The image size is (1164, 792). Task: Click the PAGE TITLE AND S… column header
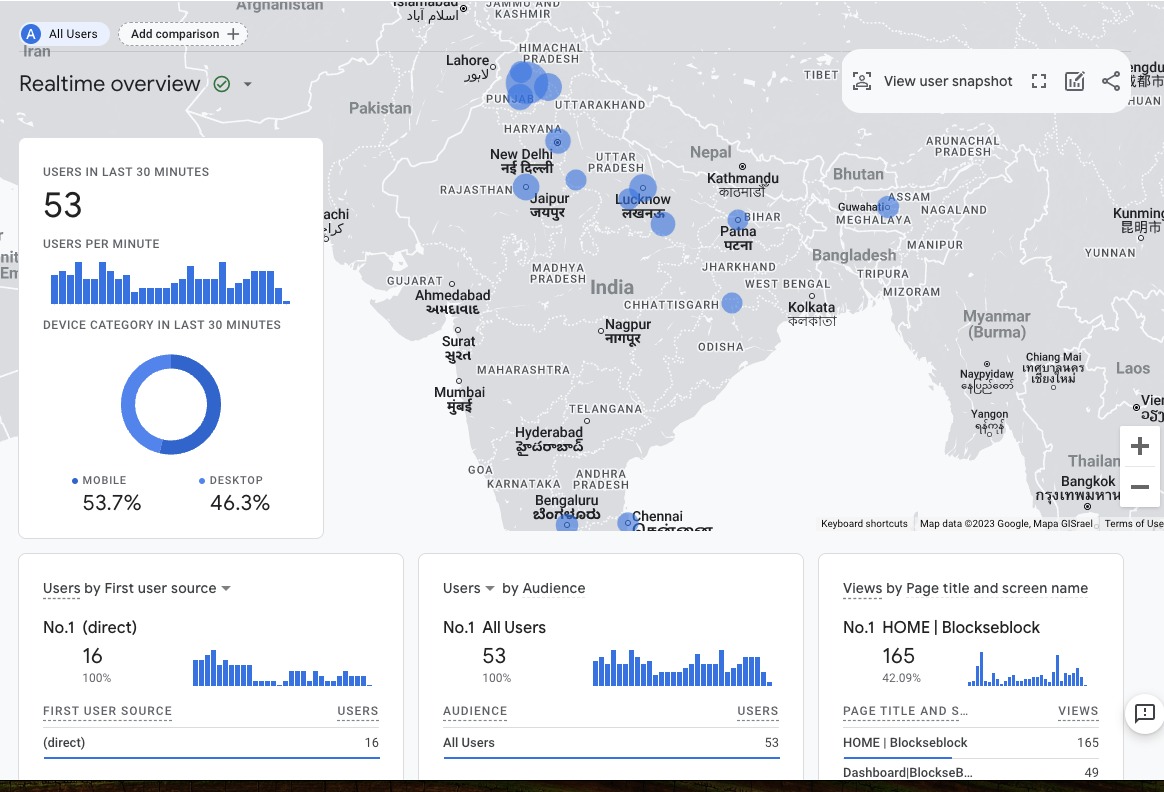pos(905,711)
